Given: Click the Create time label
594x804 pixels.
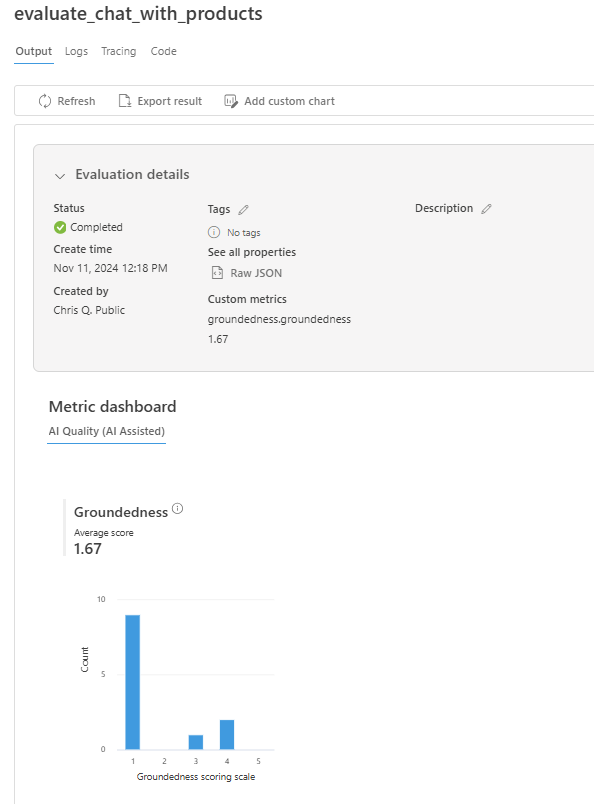Looking at the screenshot, I should click(x=83, y=249).
